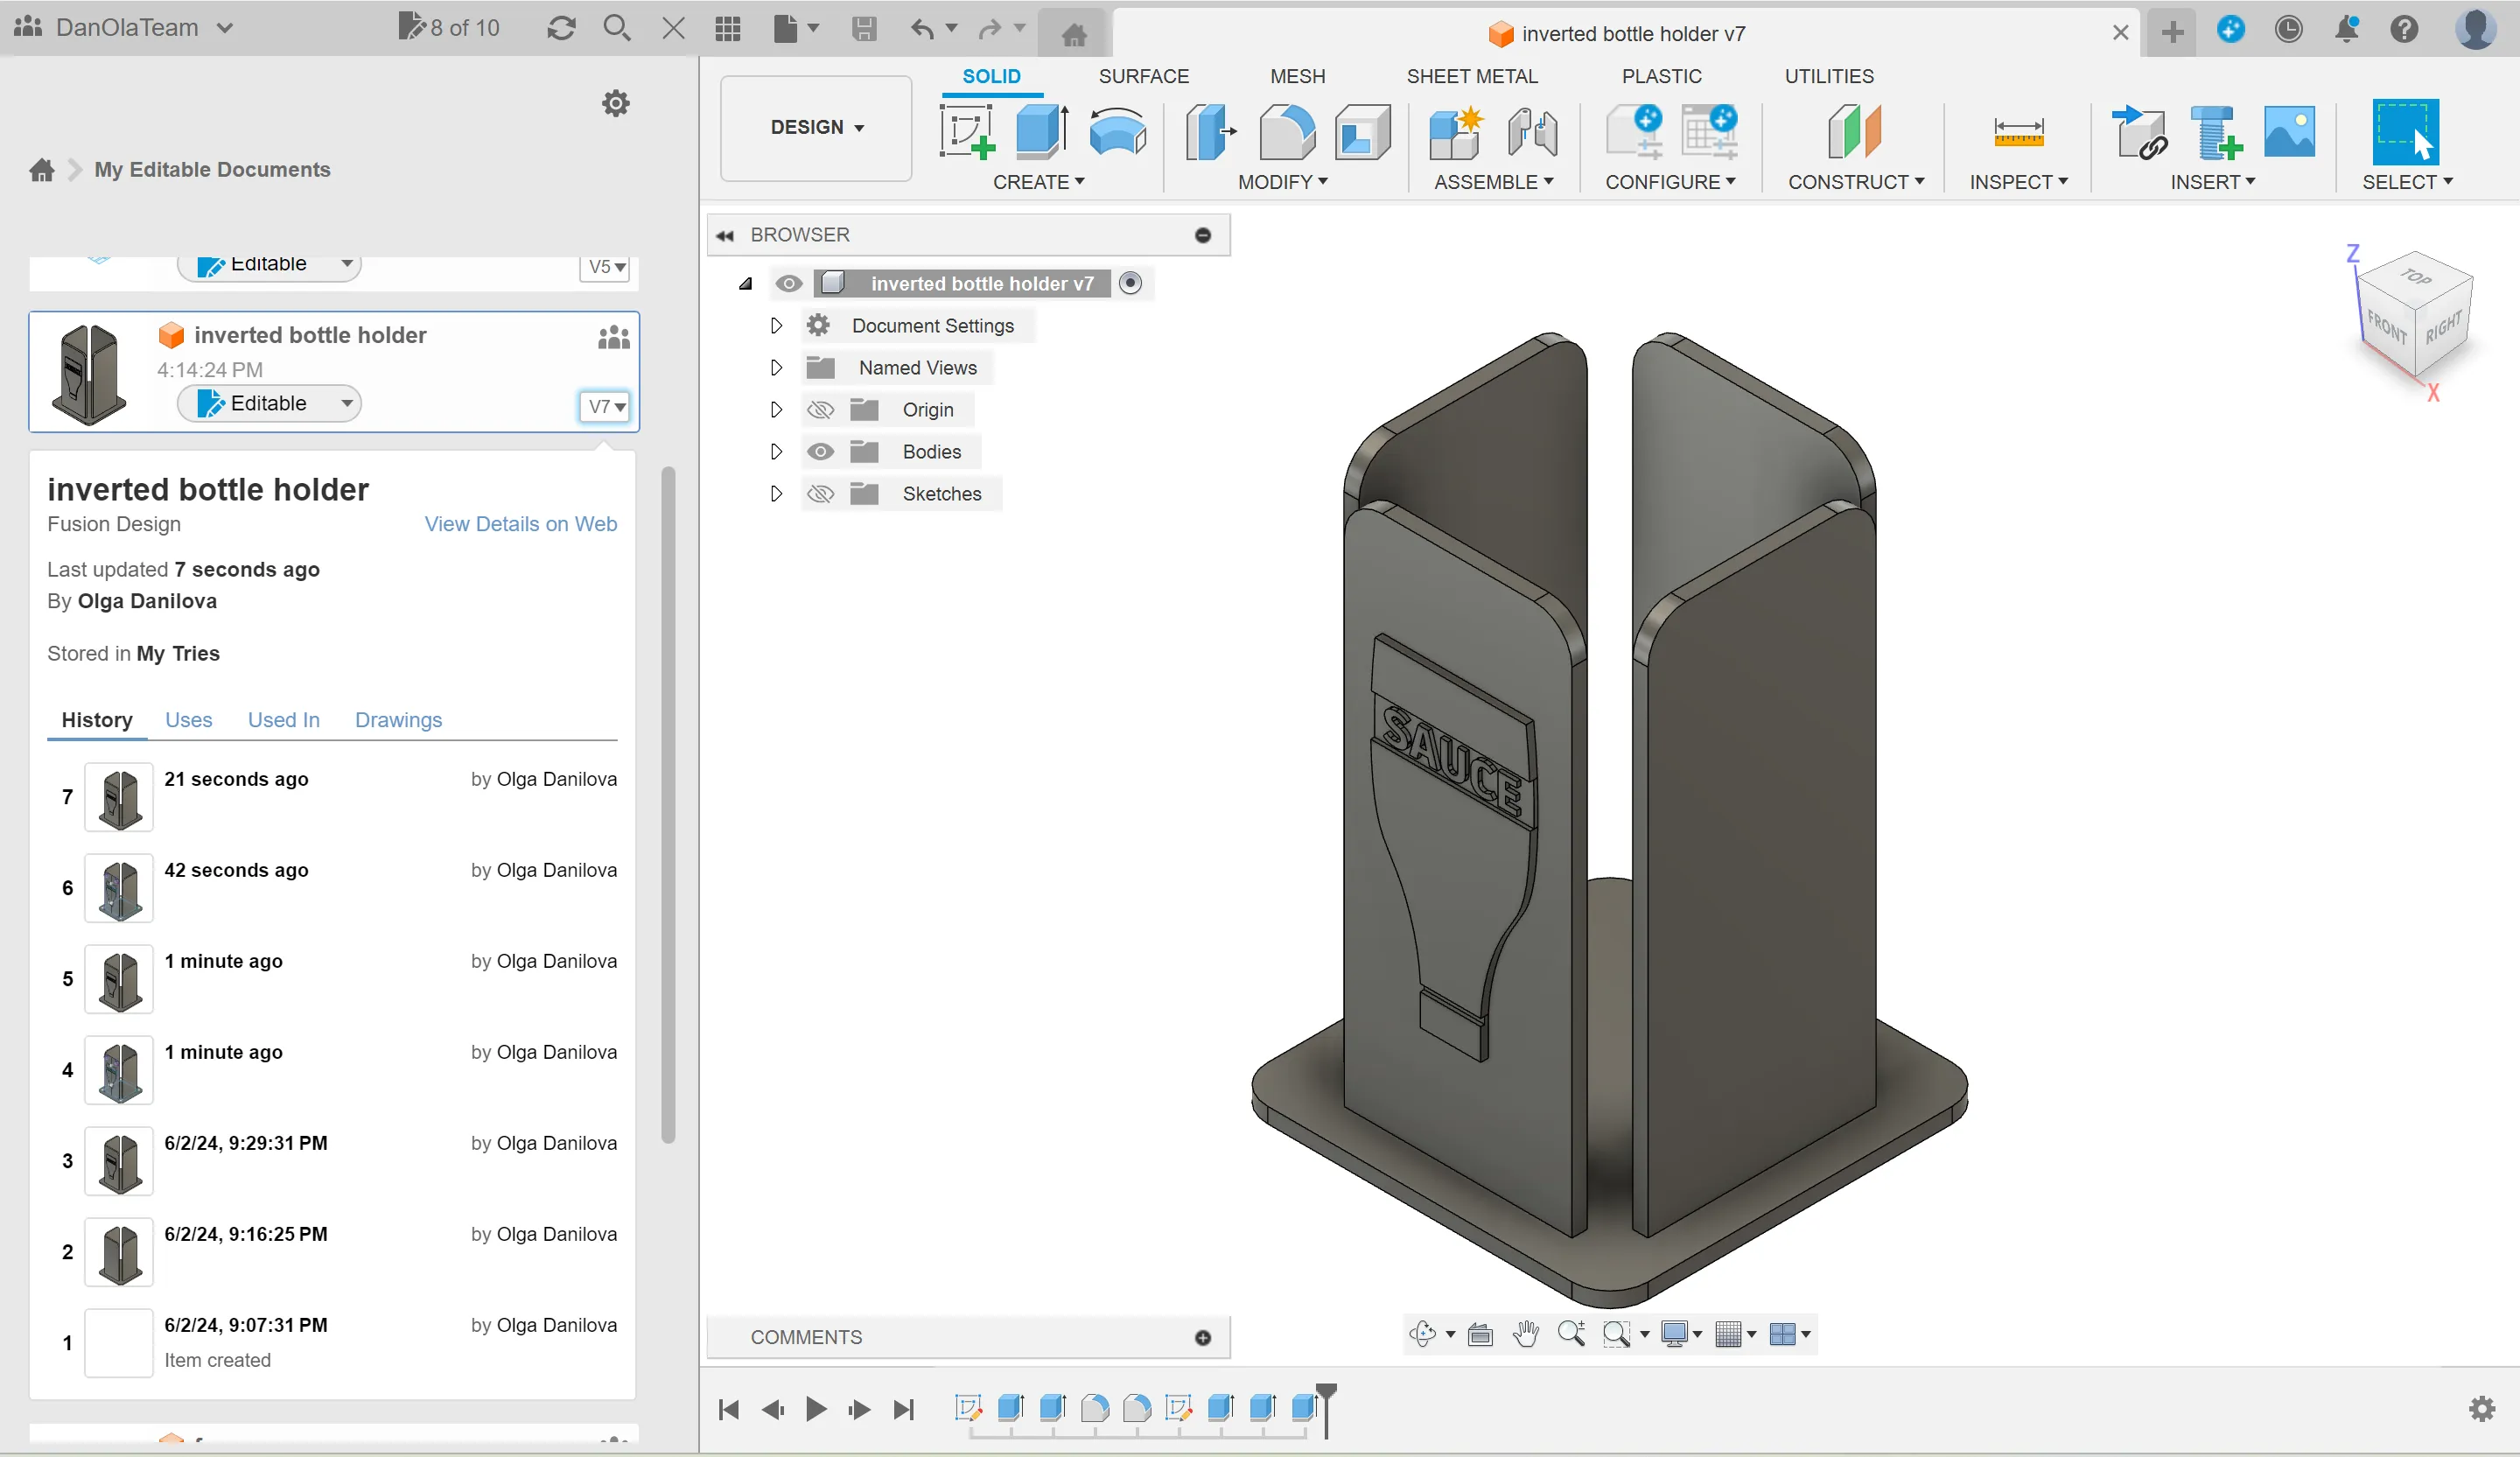Expand the Named Views node
This screenshot has width=2520, height=1457.
[x=776, y=368]
